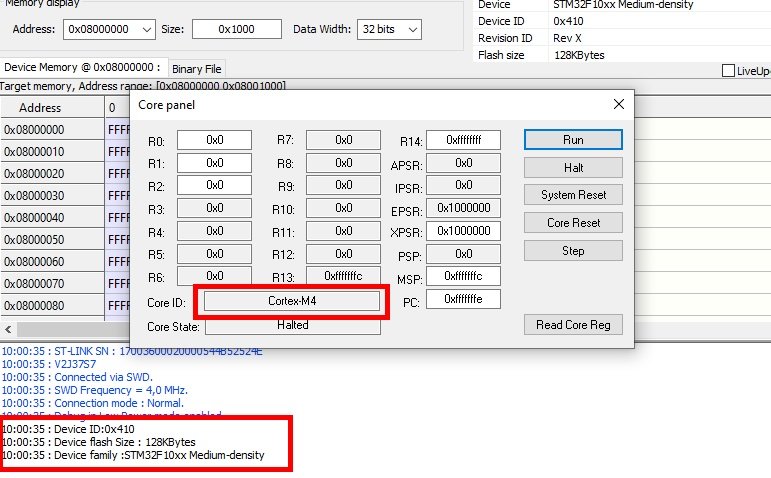Click log line 'Connection mode : Normal.'
This screenshot has width=771, height=478.
pyautogui.click(x=93, y=403)
